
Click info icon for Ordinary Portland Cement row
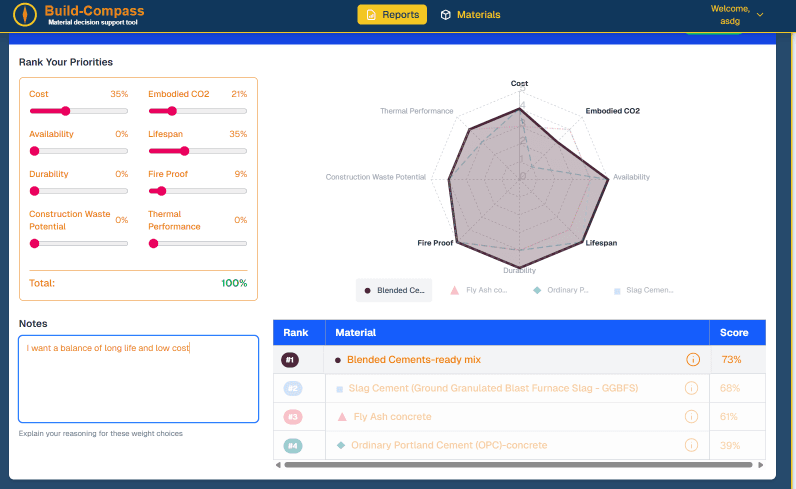coord(691,445)
